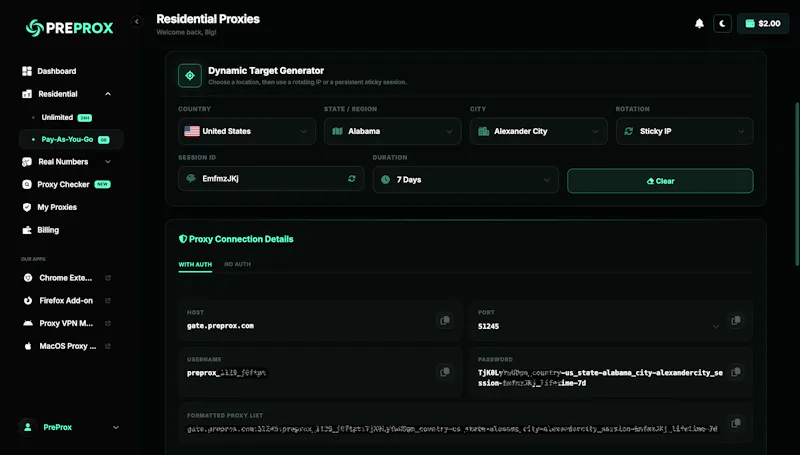Click the page vertical scrollbar

click(x=797, y=184)
